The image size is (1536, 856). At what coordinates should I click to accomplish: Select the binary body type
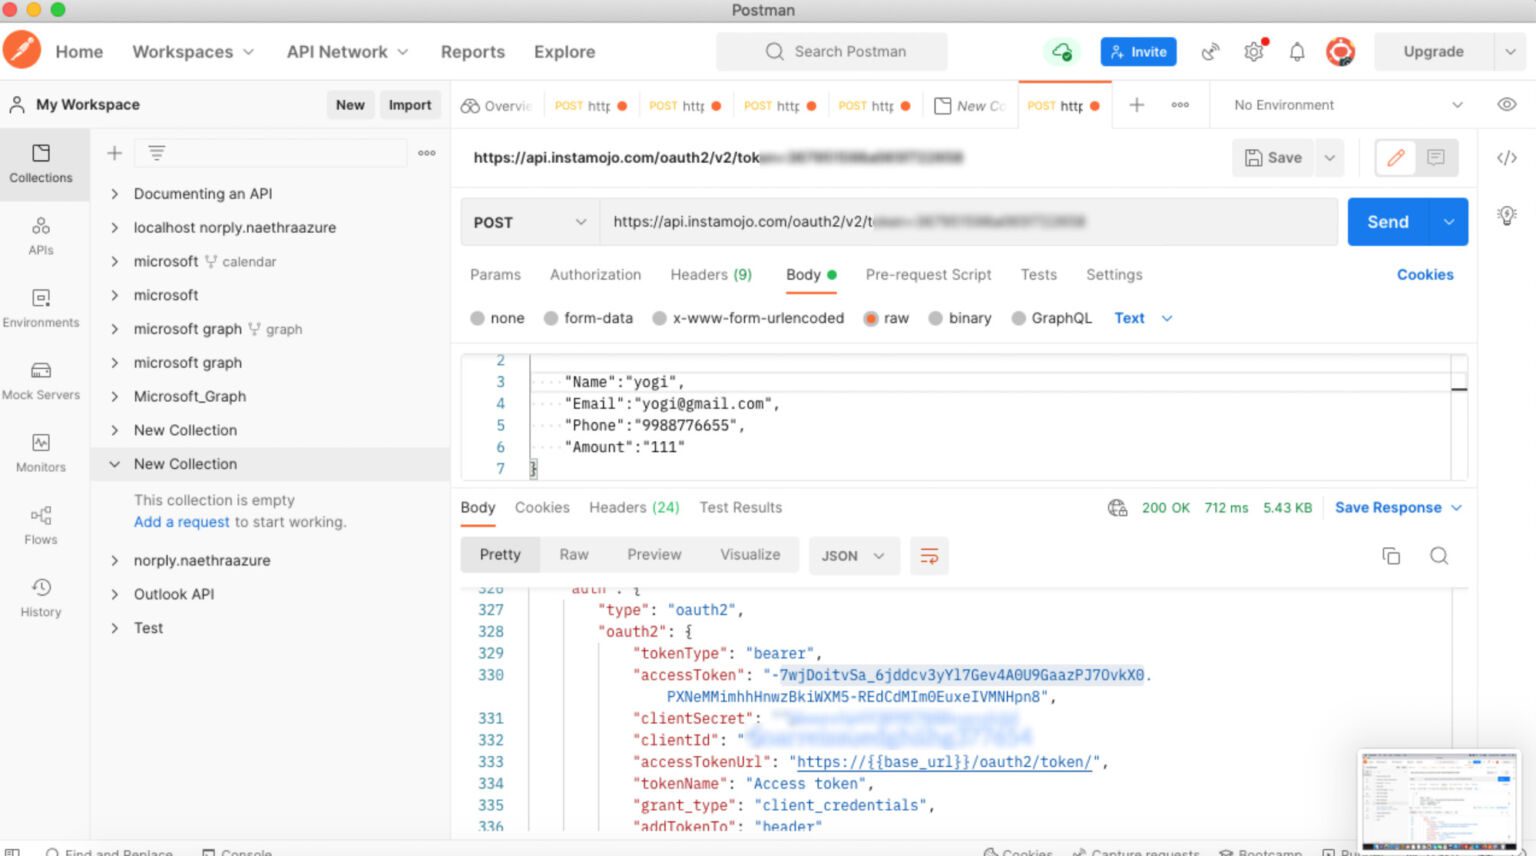[x=959, y=318]
